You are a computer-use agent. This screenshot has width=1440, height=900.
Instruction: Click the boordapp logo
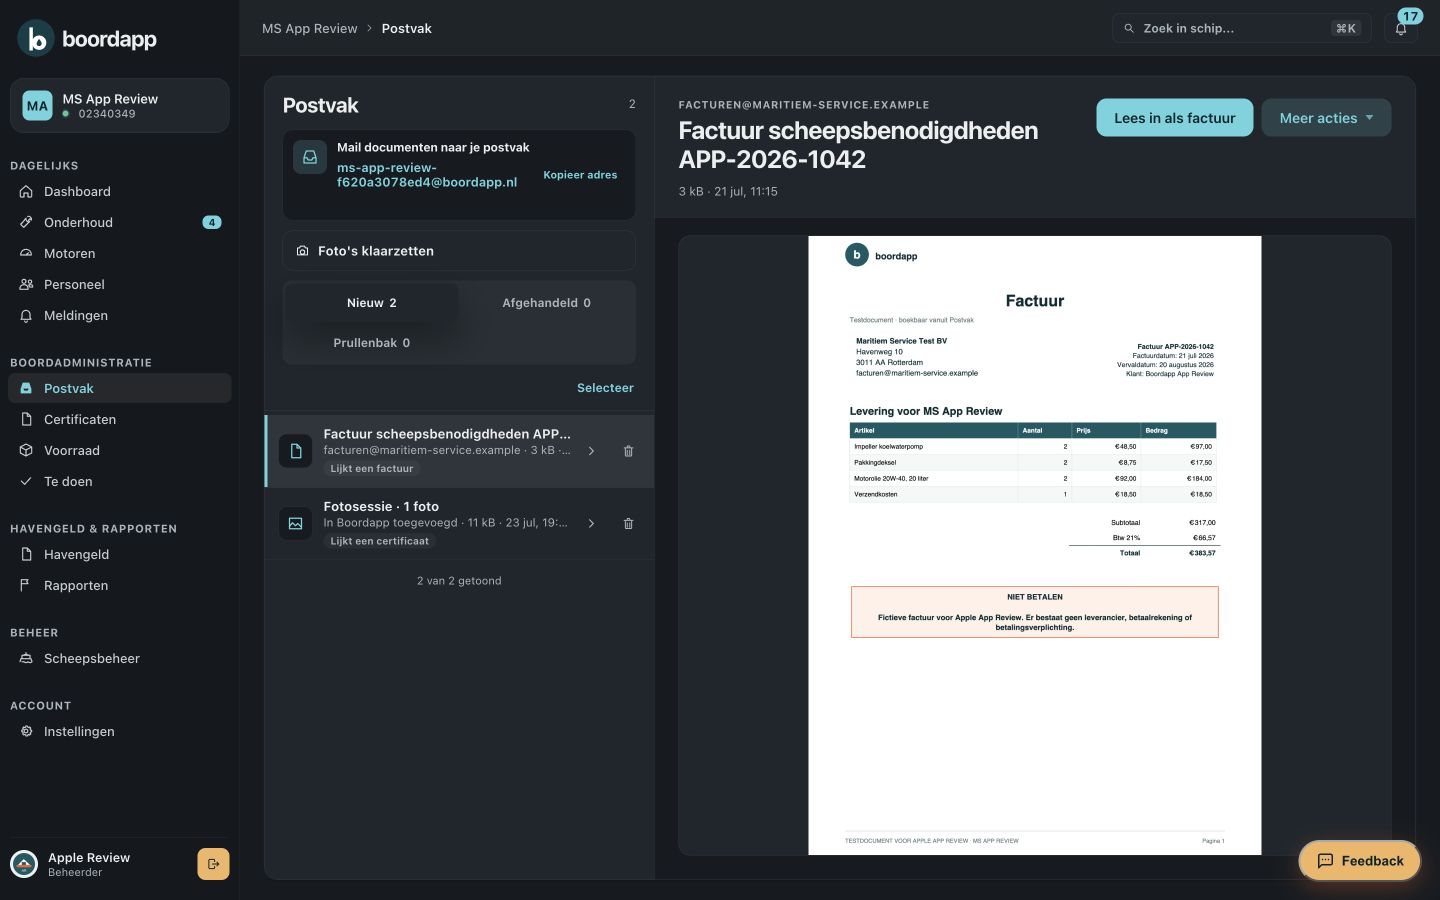click(87, 39)
